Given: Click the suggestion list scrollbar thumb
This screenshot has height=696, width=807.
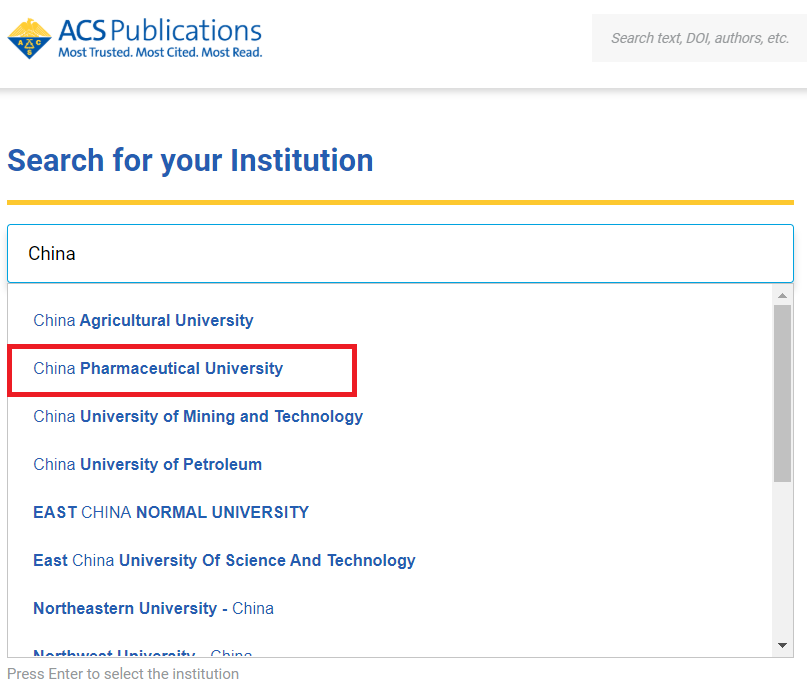Looking at the screenshot, I should pyautogui.click(x=783, y=390).
